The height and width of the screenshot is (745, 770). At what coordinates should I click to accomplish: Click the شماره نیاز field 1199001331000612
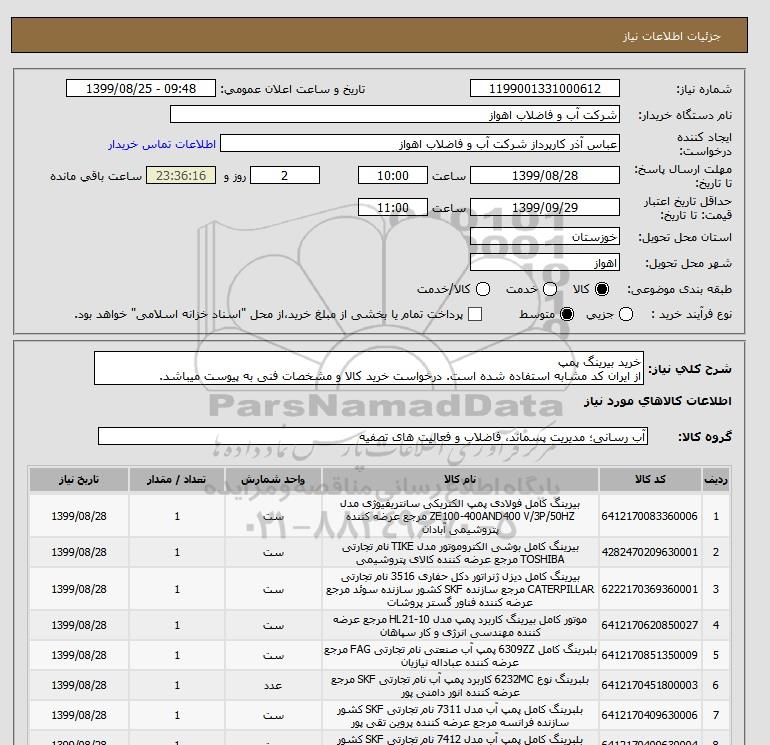545,88
